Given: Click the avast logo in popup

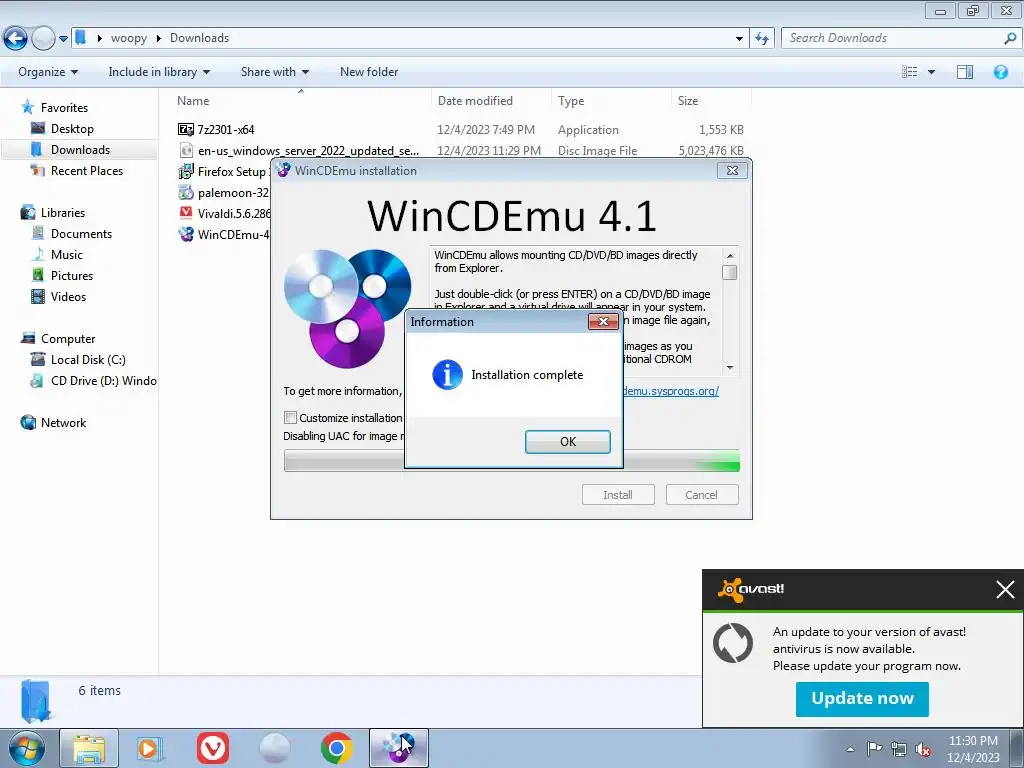Looking at the screenshot, I should point(751,589).
